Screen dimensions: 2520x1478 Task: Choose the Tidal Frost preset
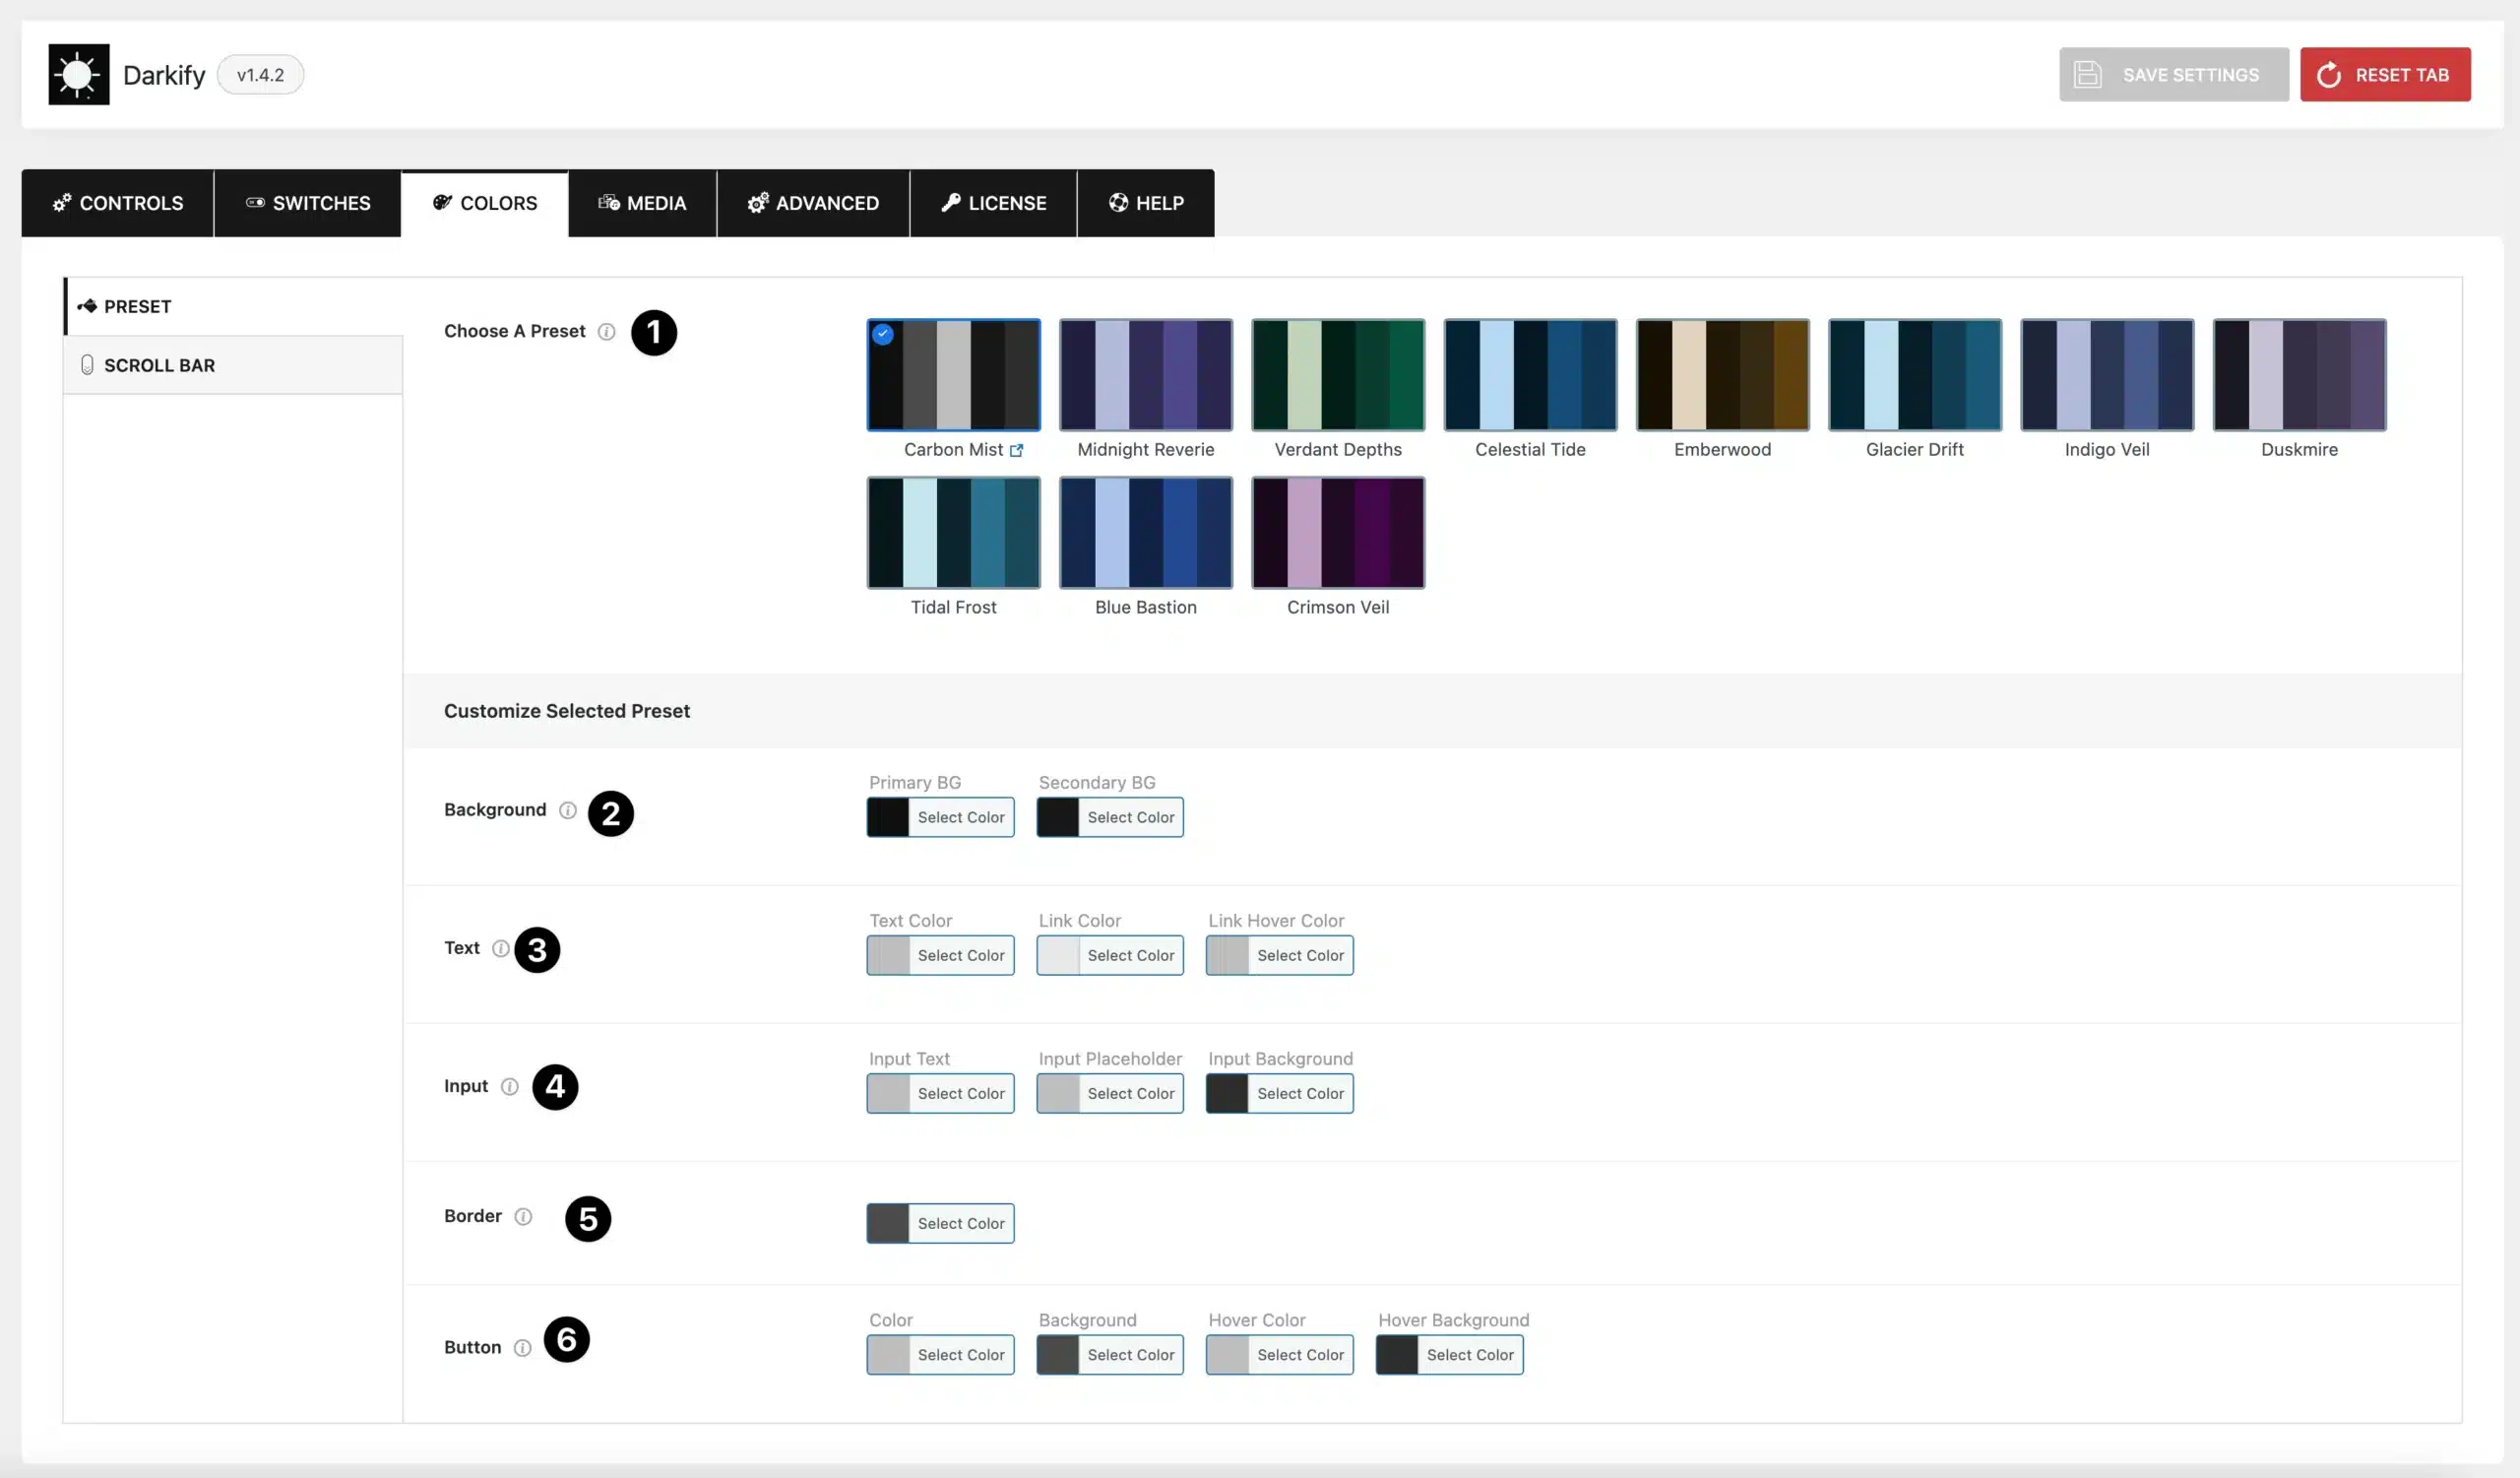coord(953,533)
